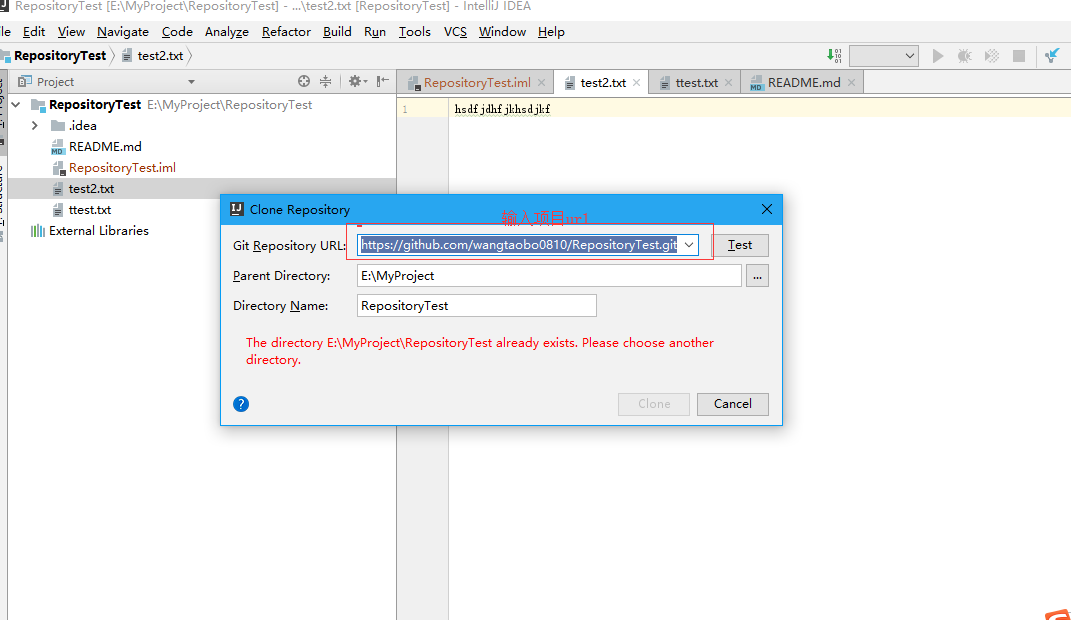This screenshot has height=620, width=1071.
Task: Click the disabled Clone button
Action: (x=654, y=404)
